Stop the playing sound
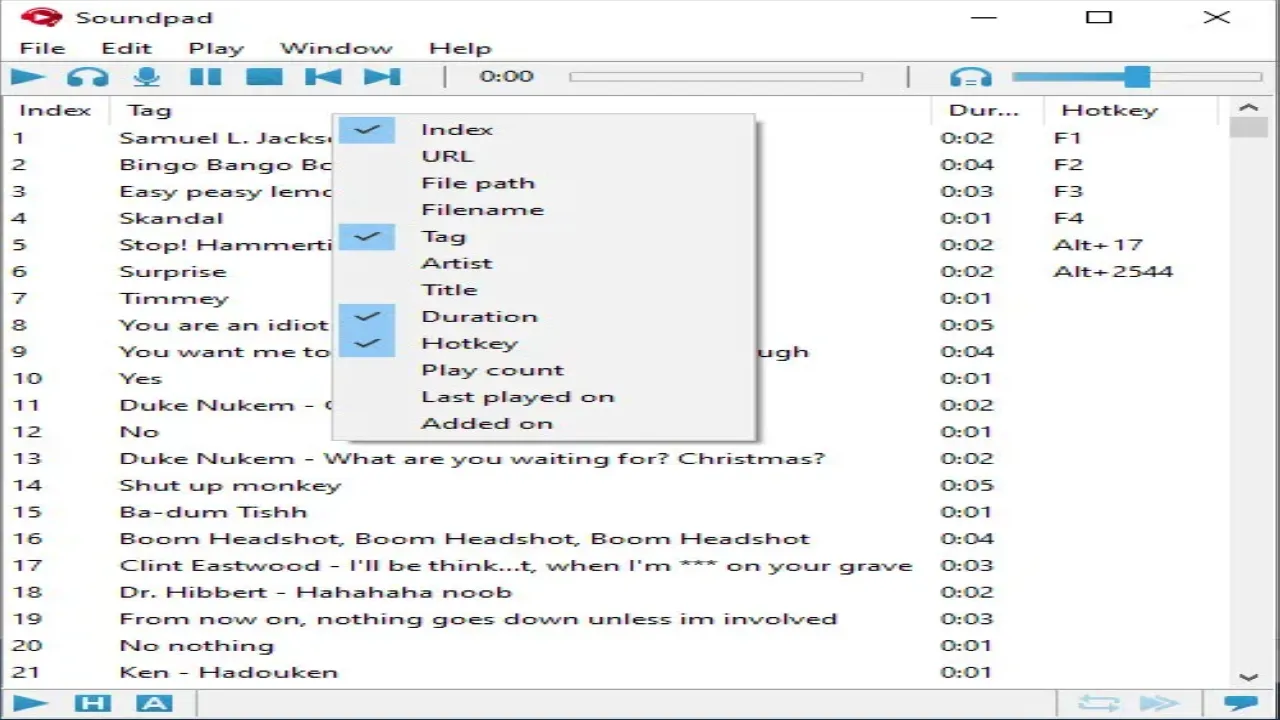1280x720 pixels. 264,76
